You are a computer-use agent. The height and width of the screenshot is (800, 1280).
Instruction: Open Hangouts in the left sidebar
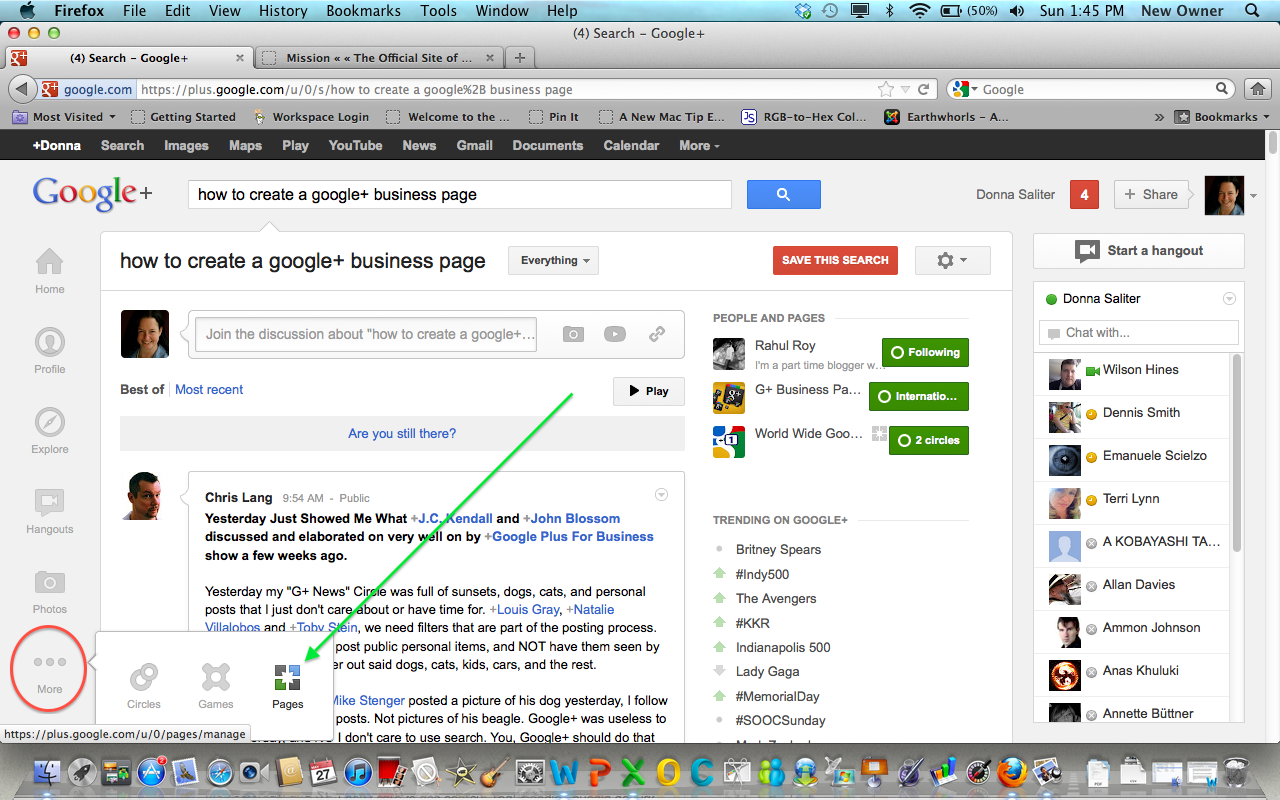[50, 511]
